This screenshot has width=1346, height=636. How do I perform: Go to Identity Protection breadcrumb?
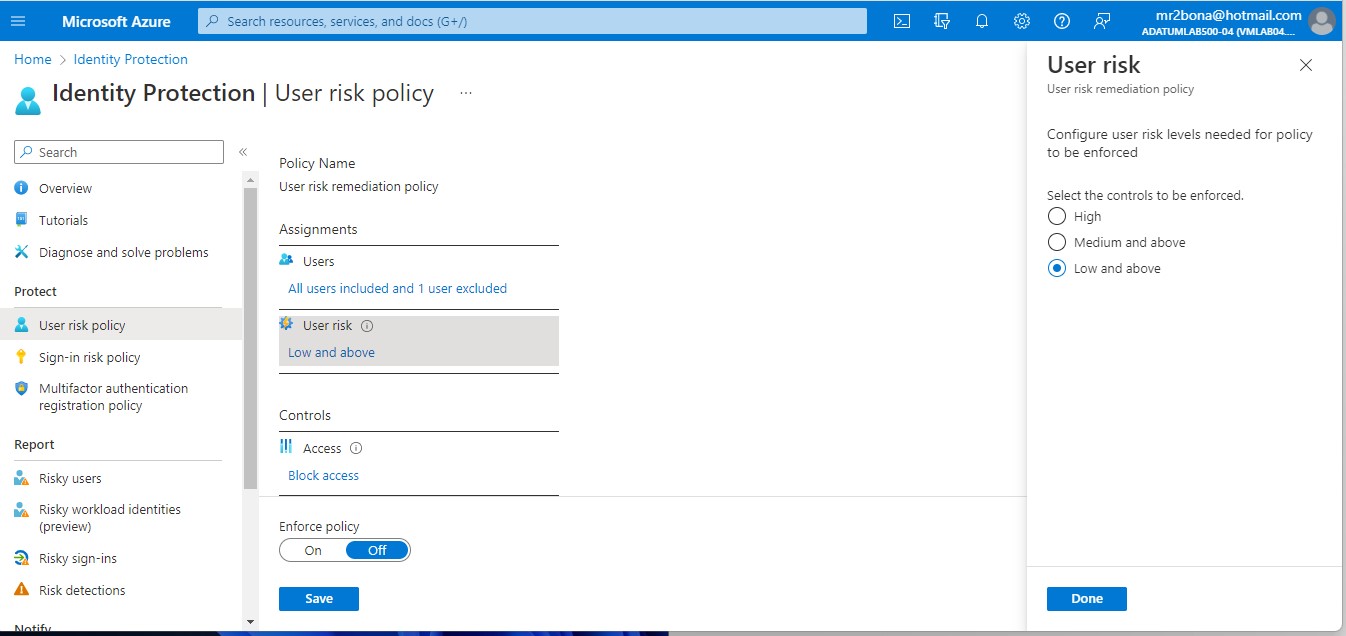coord(130,59)
